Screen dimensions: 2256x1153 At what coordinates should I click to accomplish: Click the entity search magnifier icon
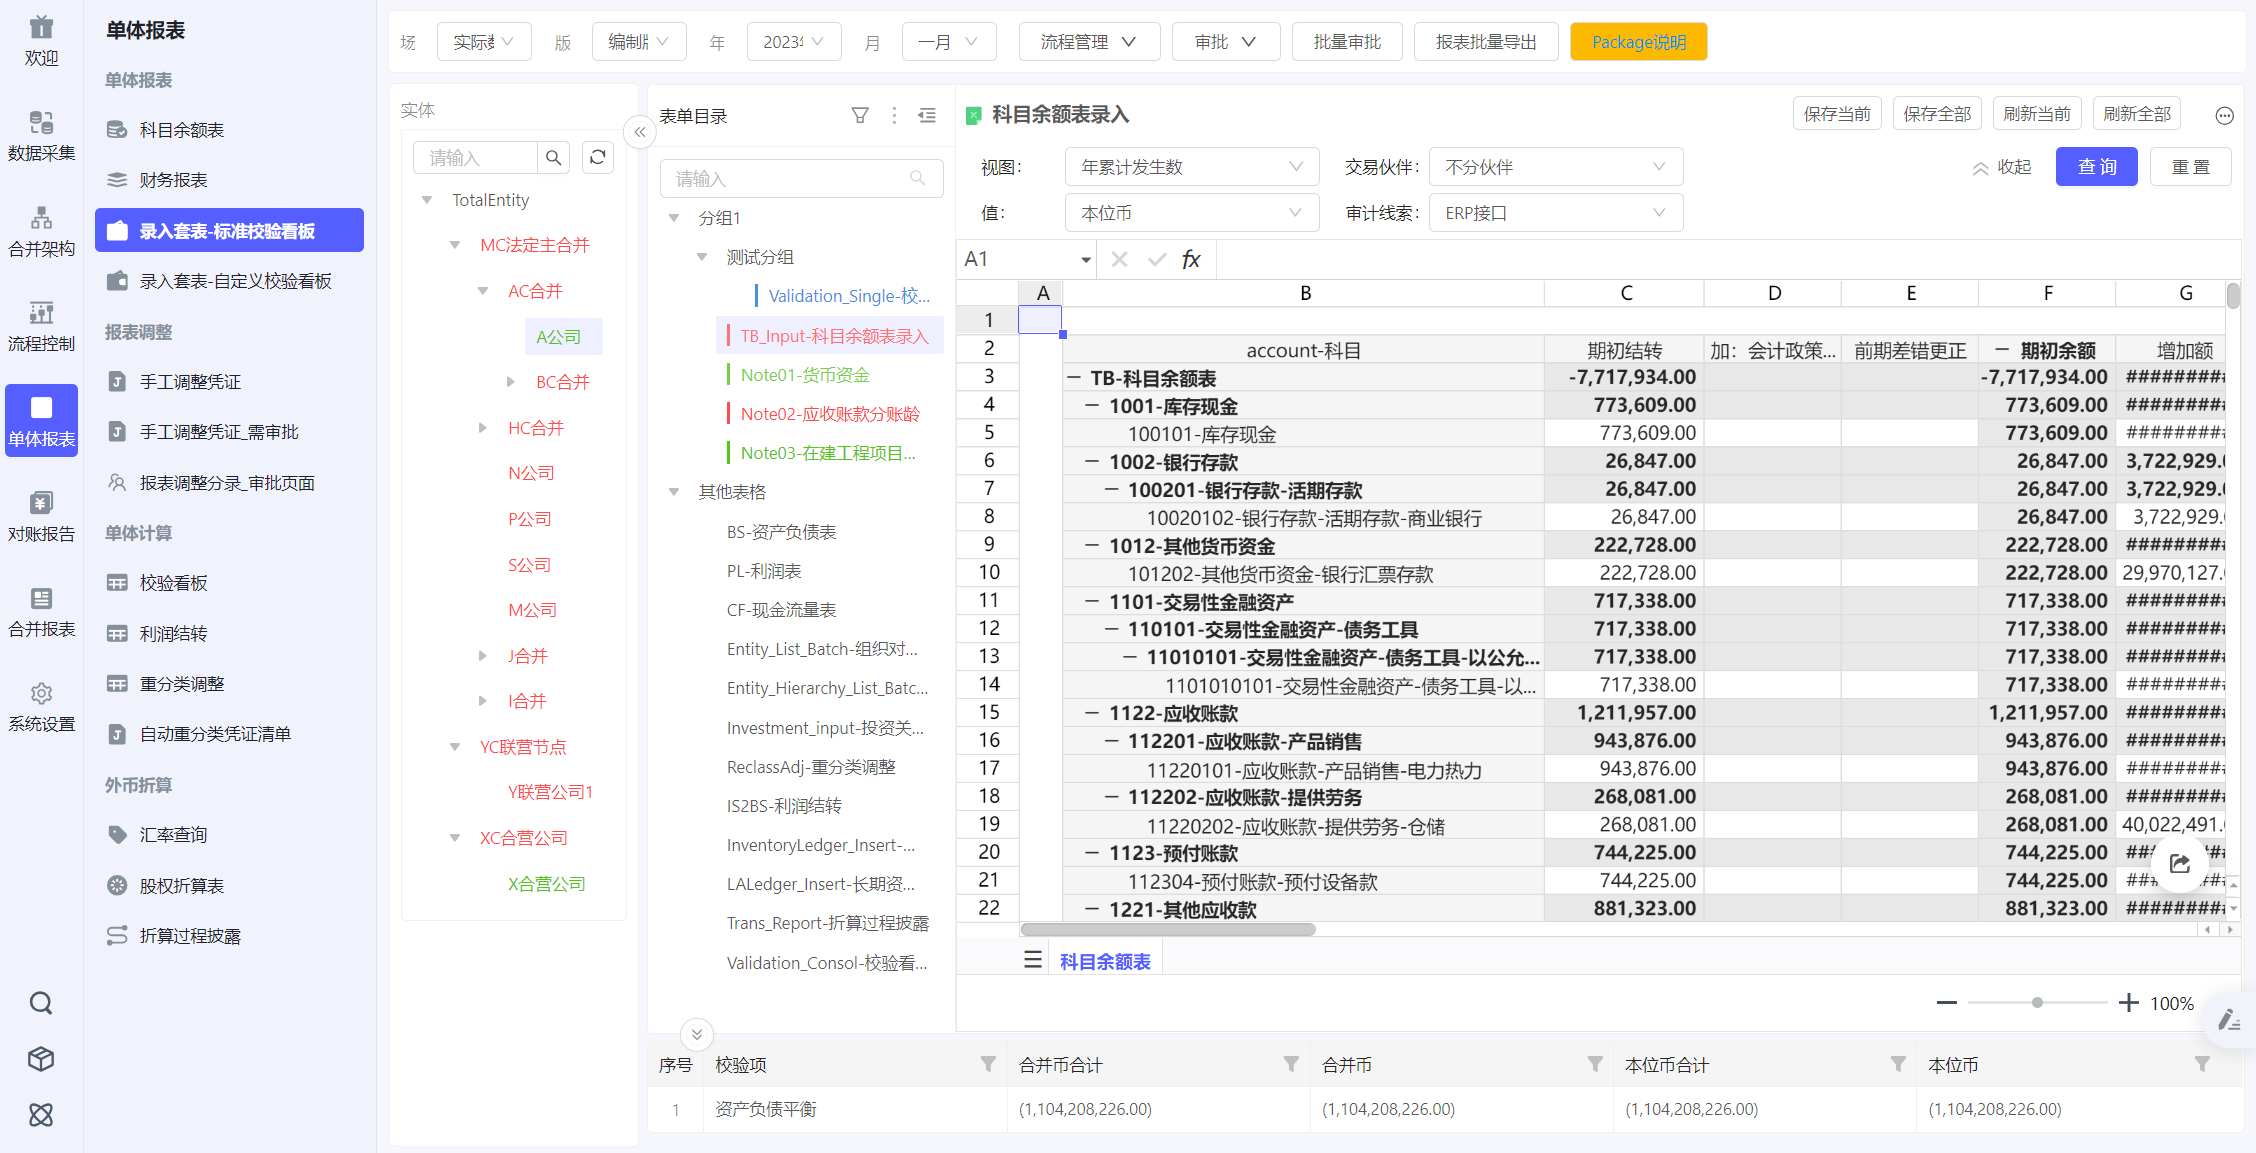tap(553, 157)
